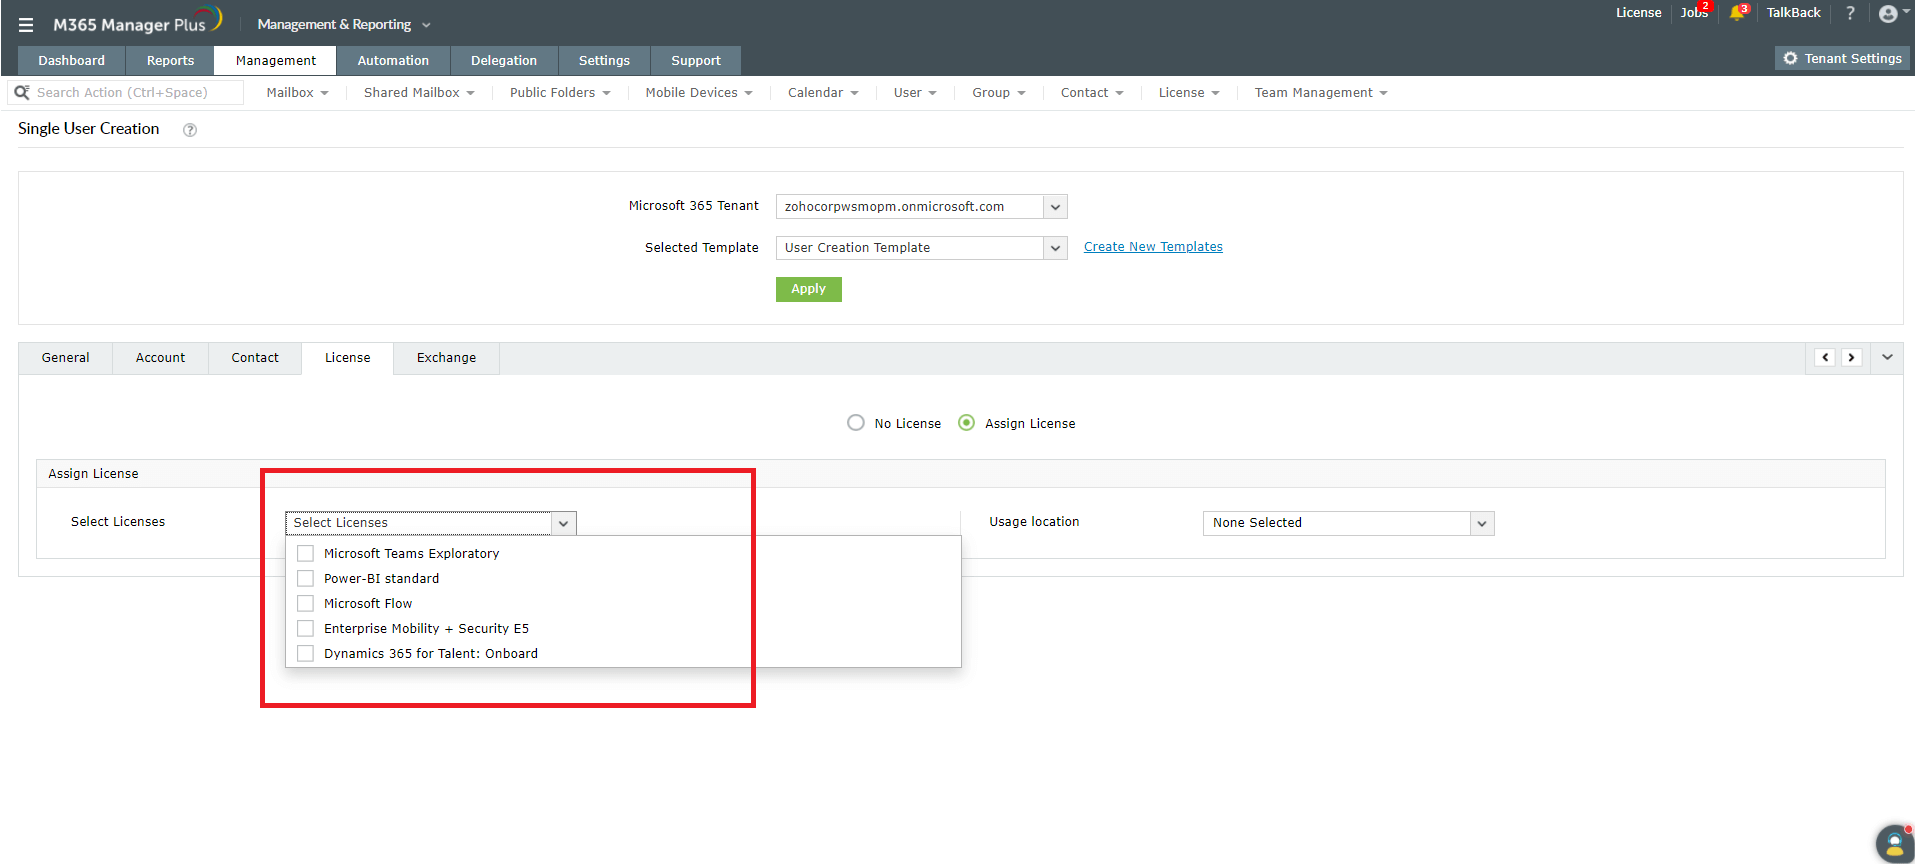Click the help question mark in header
Viewport: 1915px width, 868px height.
[x=1850, y=13]
